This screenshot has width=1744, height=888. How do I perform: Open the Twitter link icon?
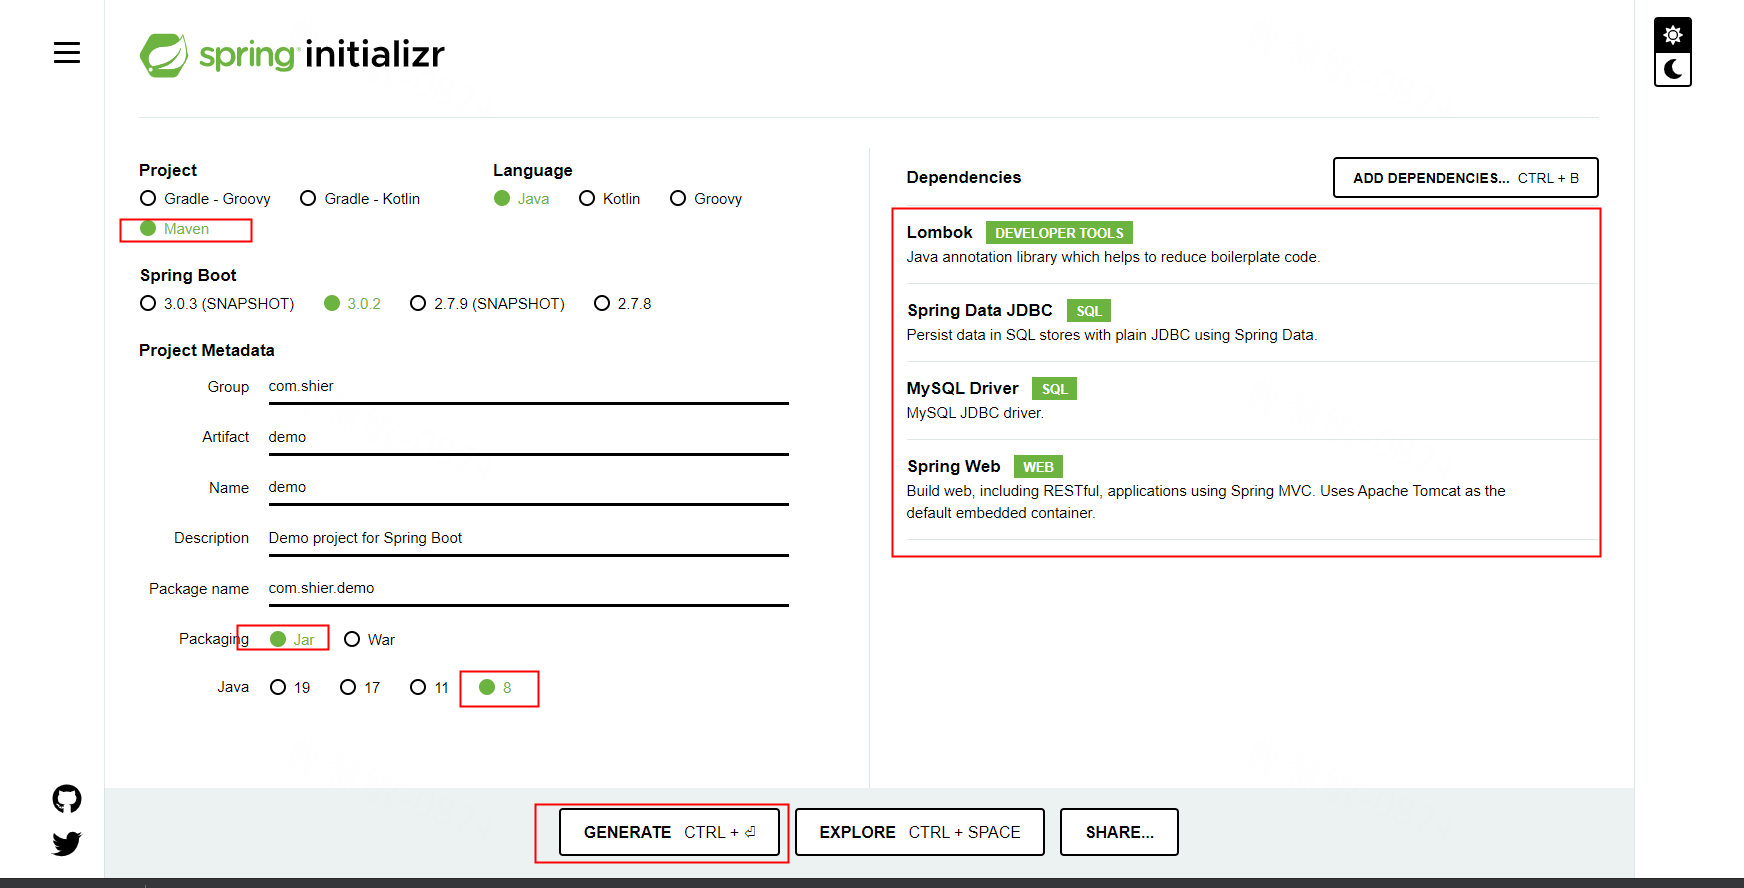(67, 844)
